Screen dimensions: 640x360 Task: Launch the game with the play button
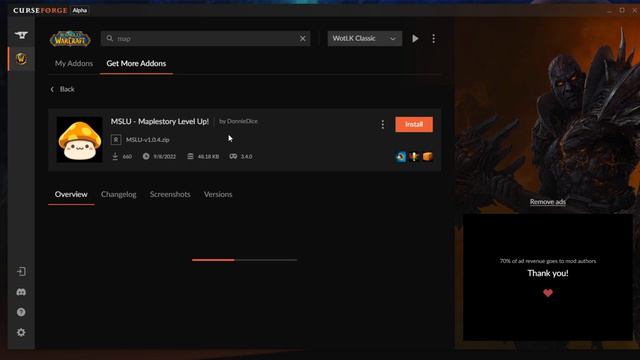415,38
